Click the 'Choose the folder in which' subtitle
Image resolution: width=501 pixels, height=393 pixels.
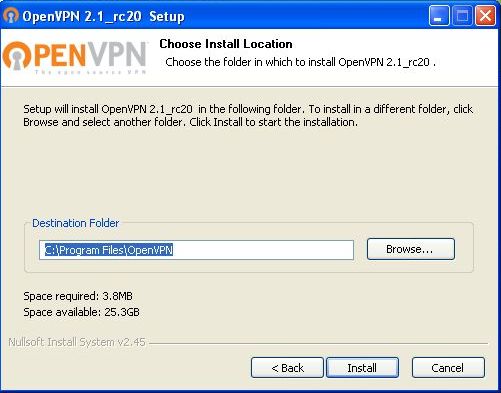click(x=300, y=62)
